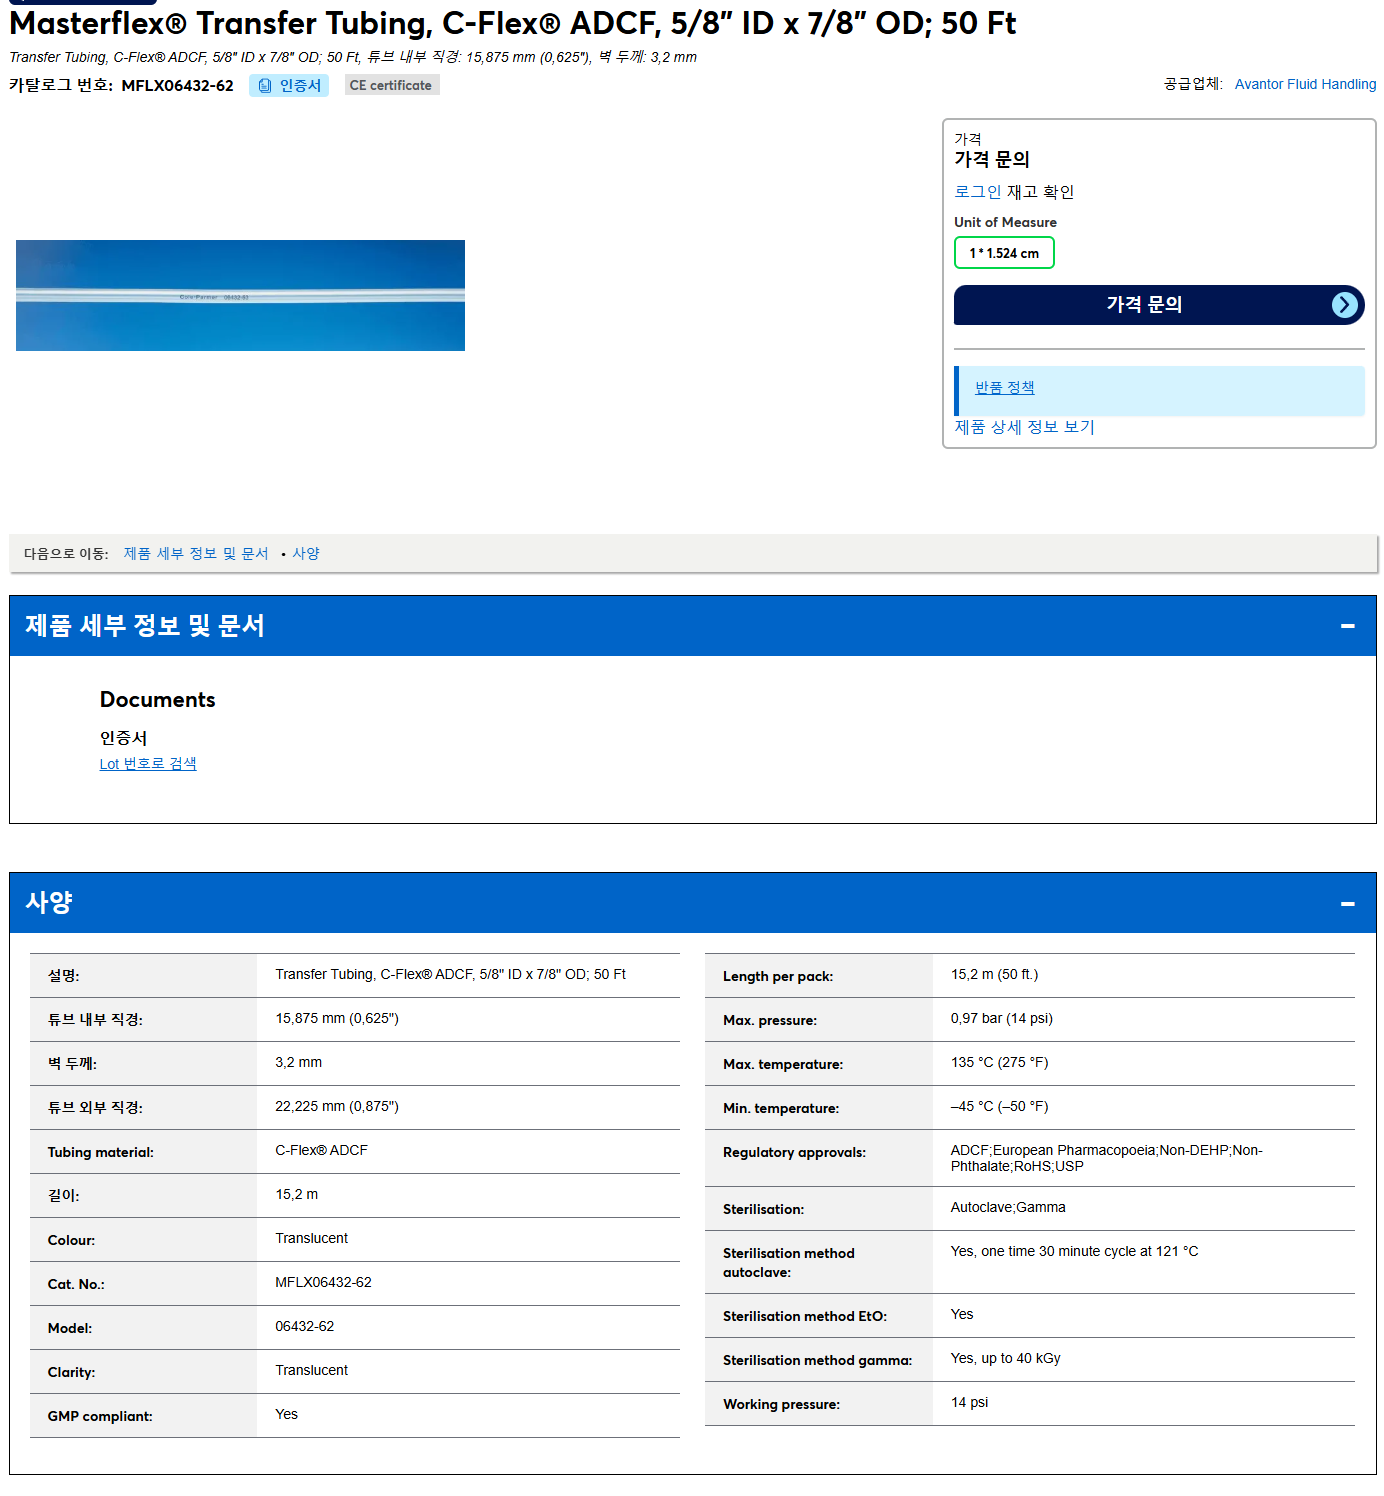Jump to 제품 세부 정보 및 문서 anchor
The width and height of the screenshot is (1384, 1496).
(196, 554)
